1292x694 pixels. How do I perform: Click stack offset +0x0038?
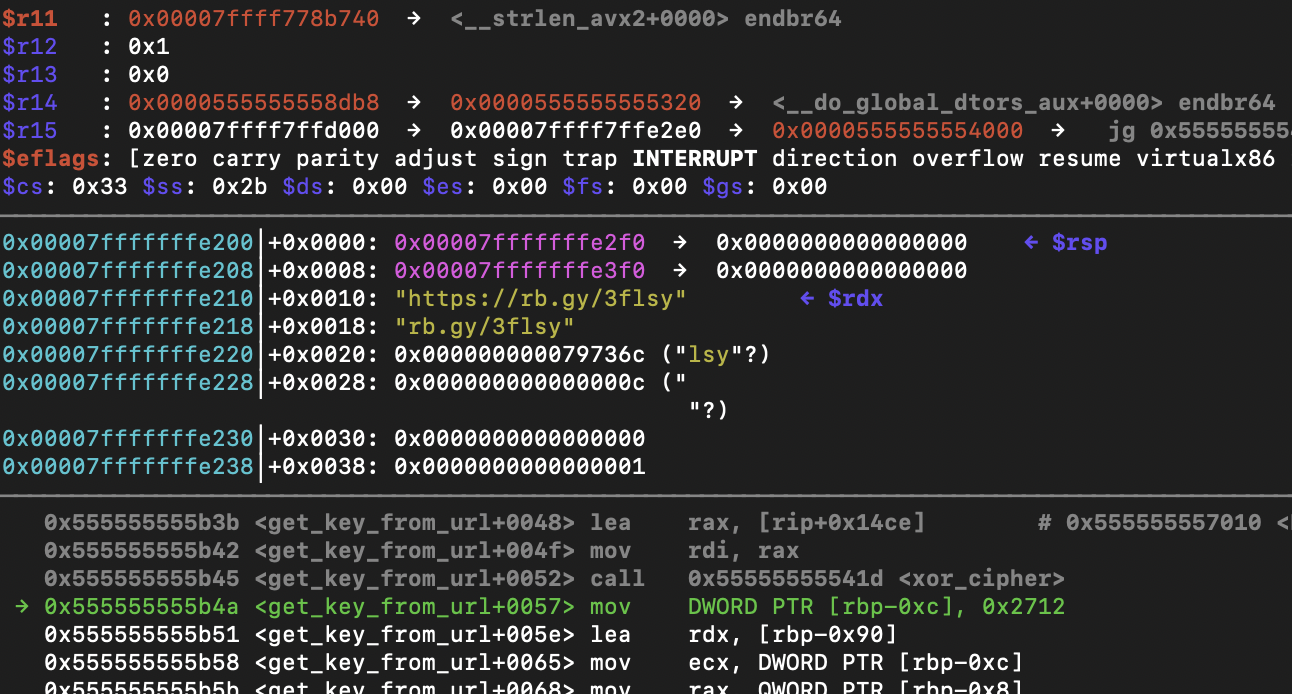[324, 467]
